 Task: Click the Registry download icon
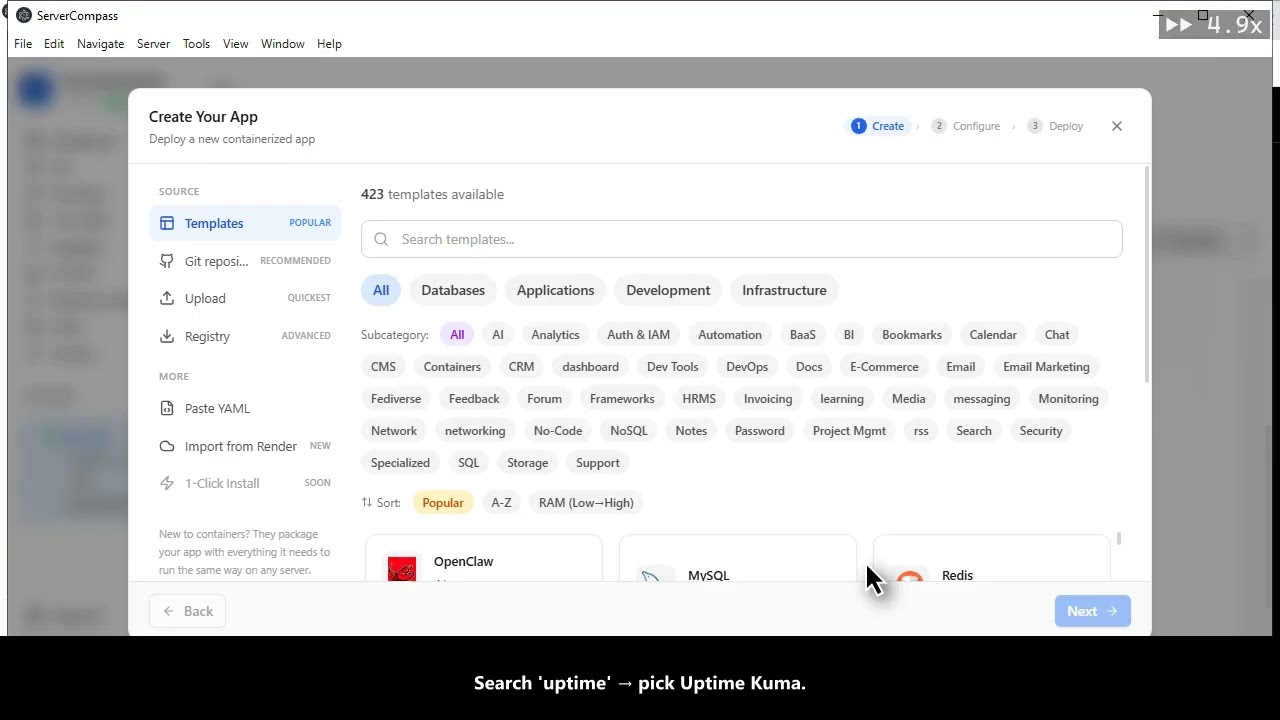coord(167,336)
